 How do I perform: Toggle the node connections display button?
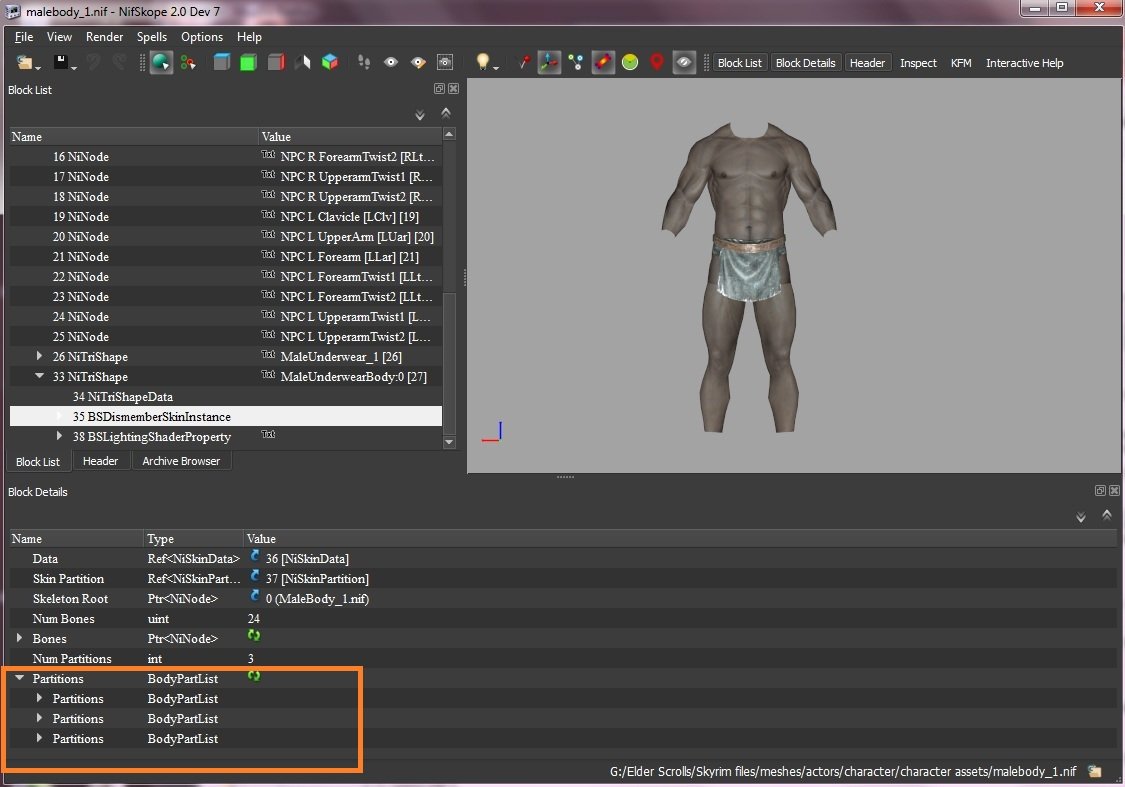[x=575, y=62]
